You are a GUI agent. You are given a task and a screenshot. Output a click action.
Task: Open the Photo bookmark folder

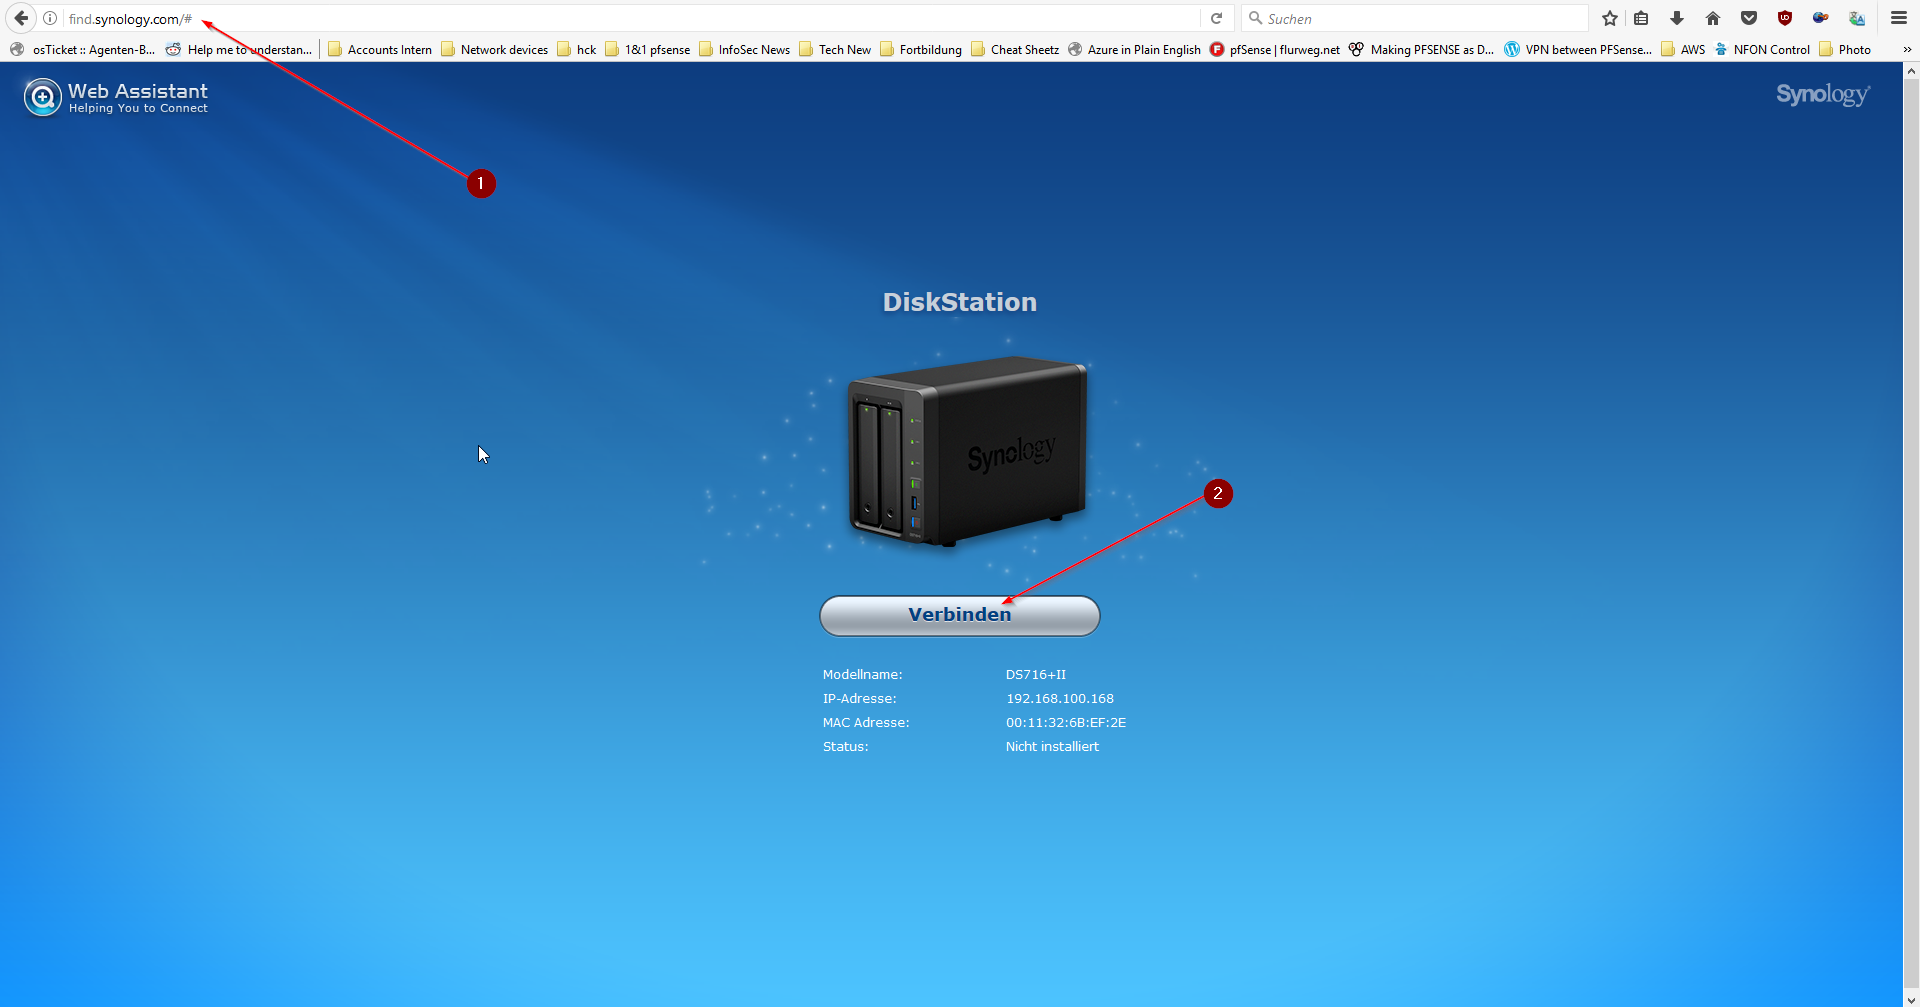point(1845,49)
